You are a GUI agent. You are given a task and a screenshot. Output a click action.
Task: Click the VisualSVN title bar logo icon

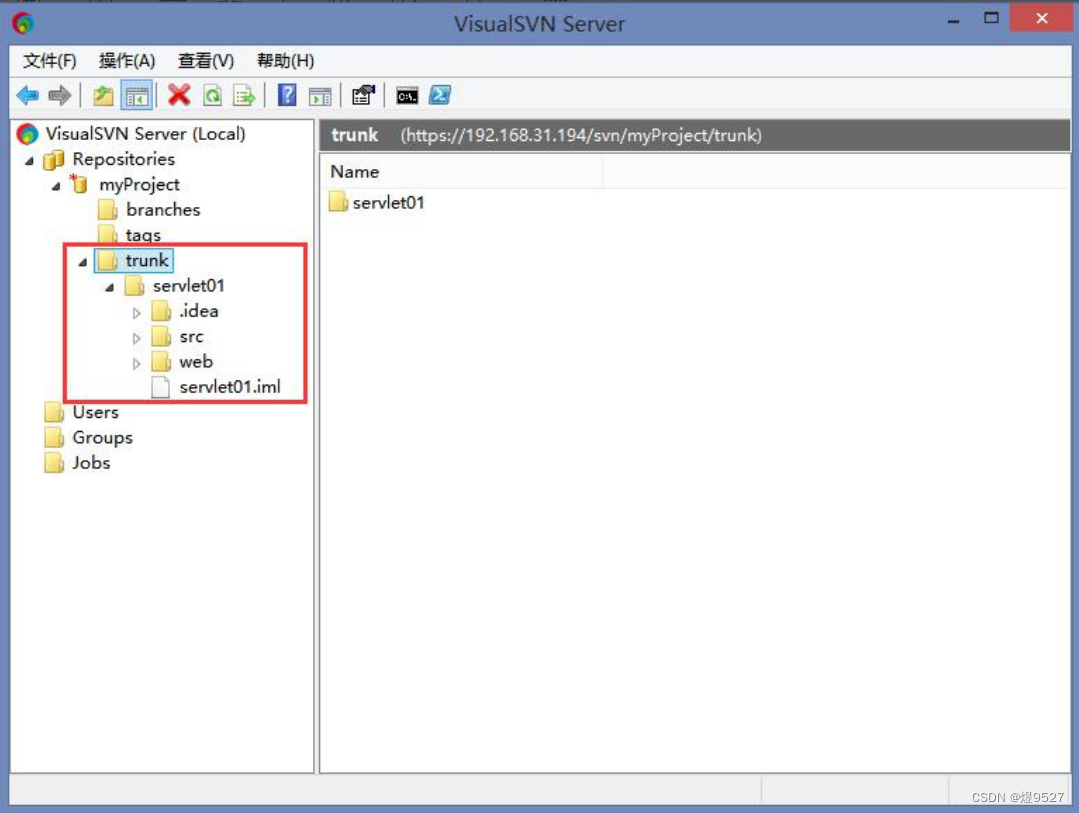(x=23, y=23)
